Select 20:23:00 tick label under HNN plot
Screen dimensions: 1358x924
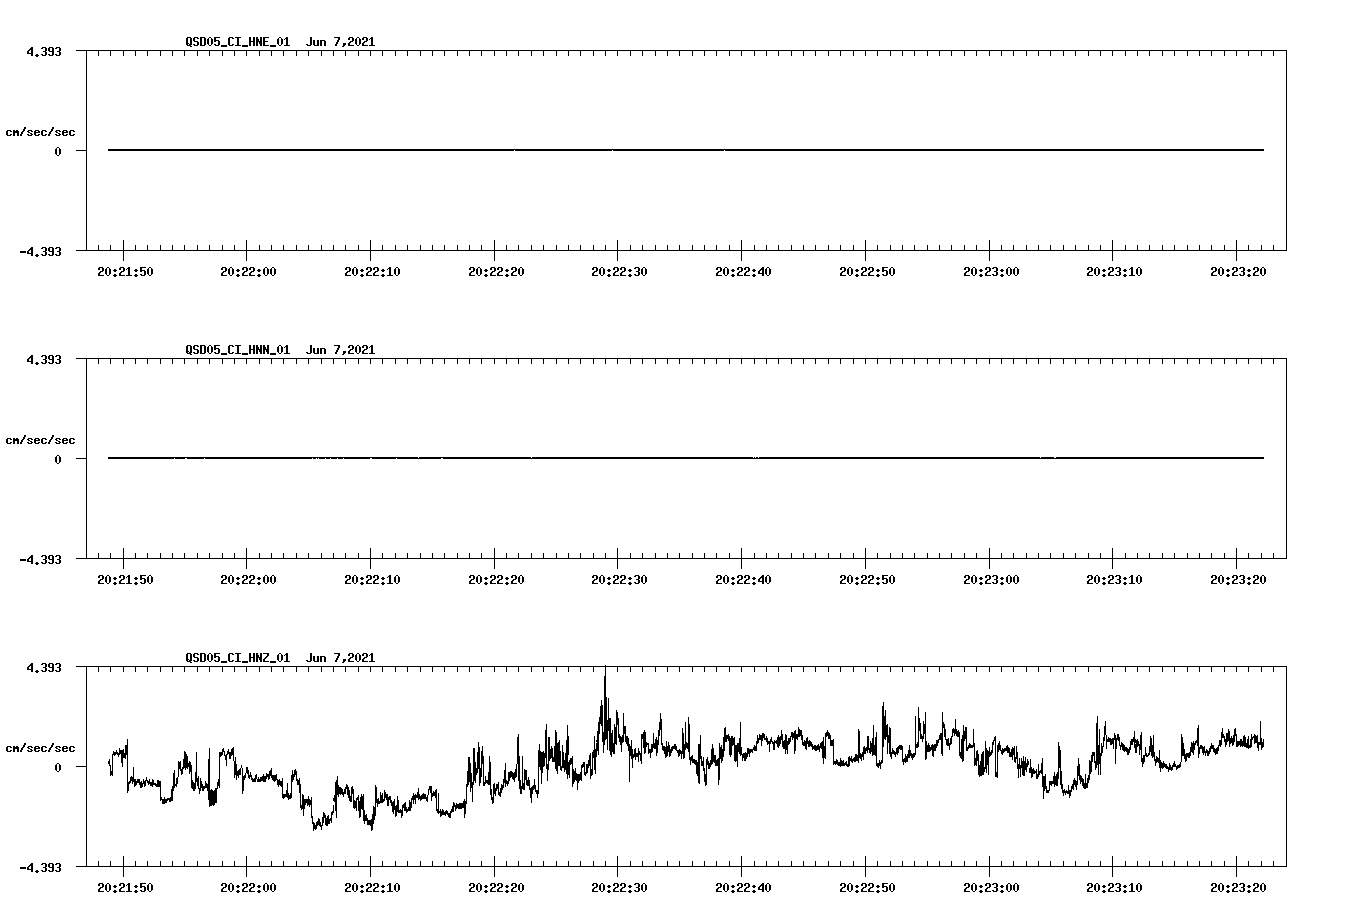pos(991,579)
